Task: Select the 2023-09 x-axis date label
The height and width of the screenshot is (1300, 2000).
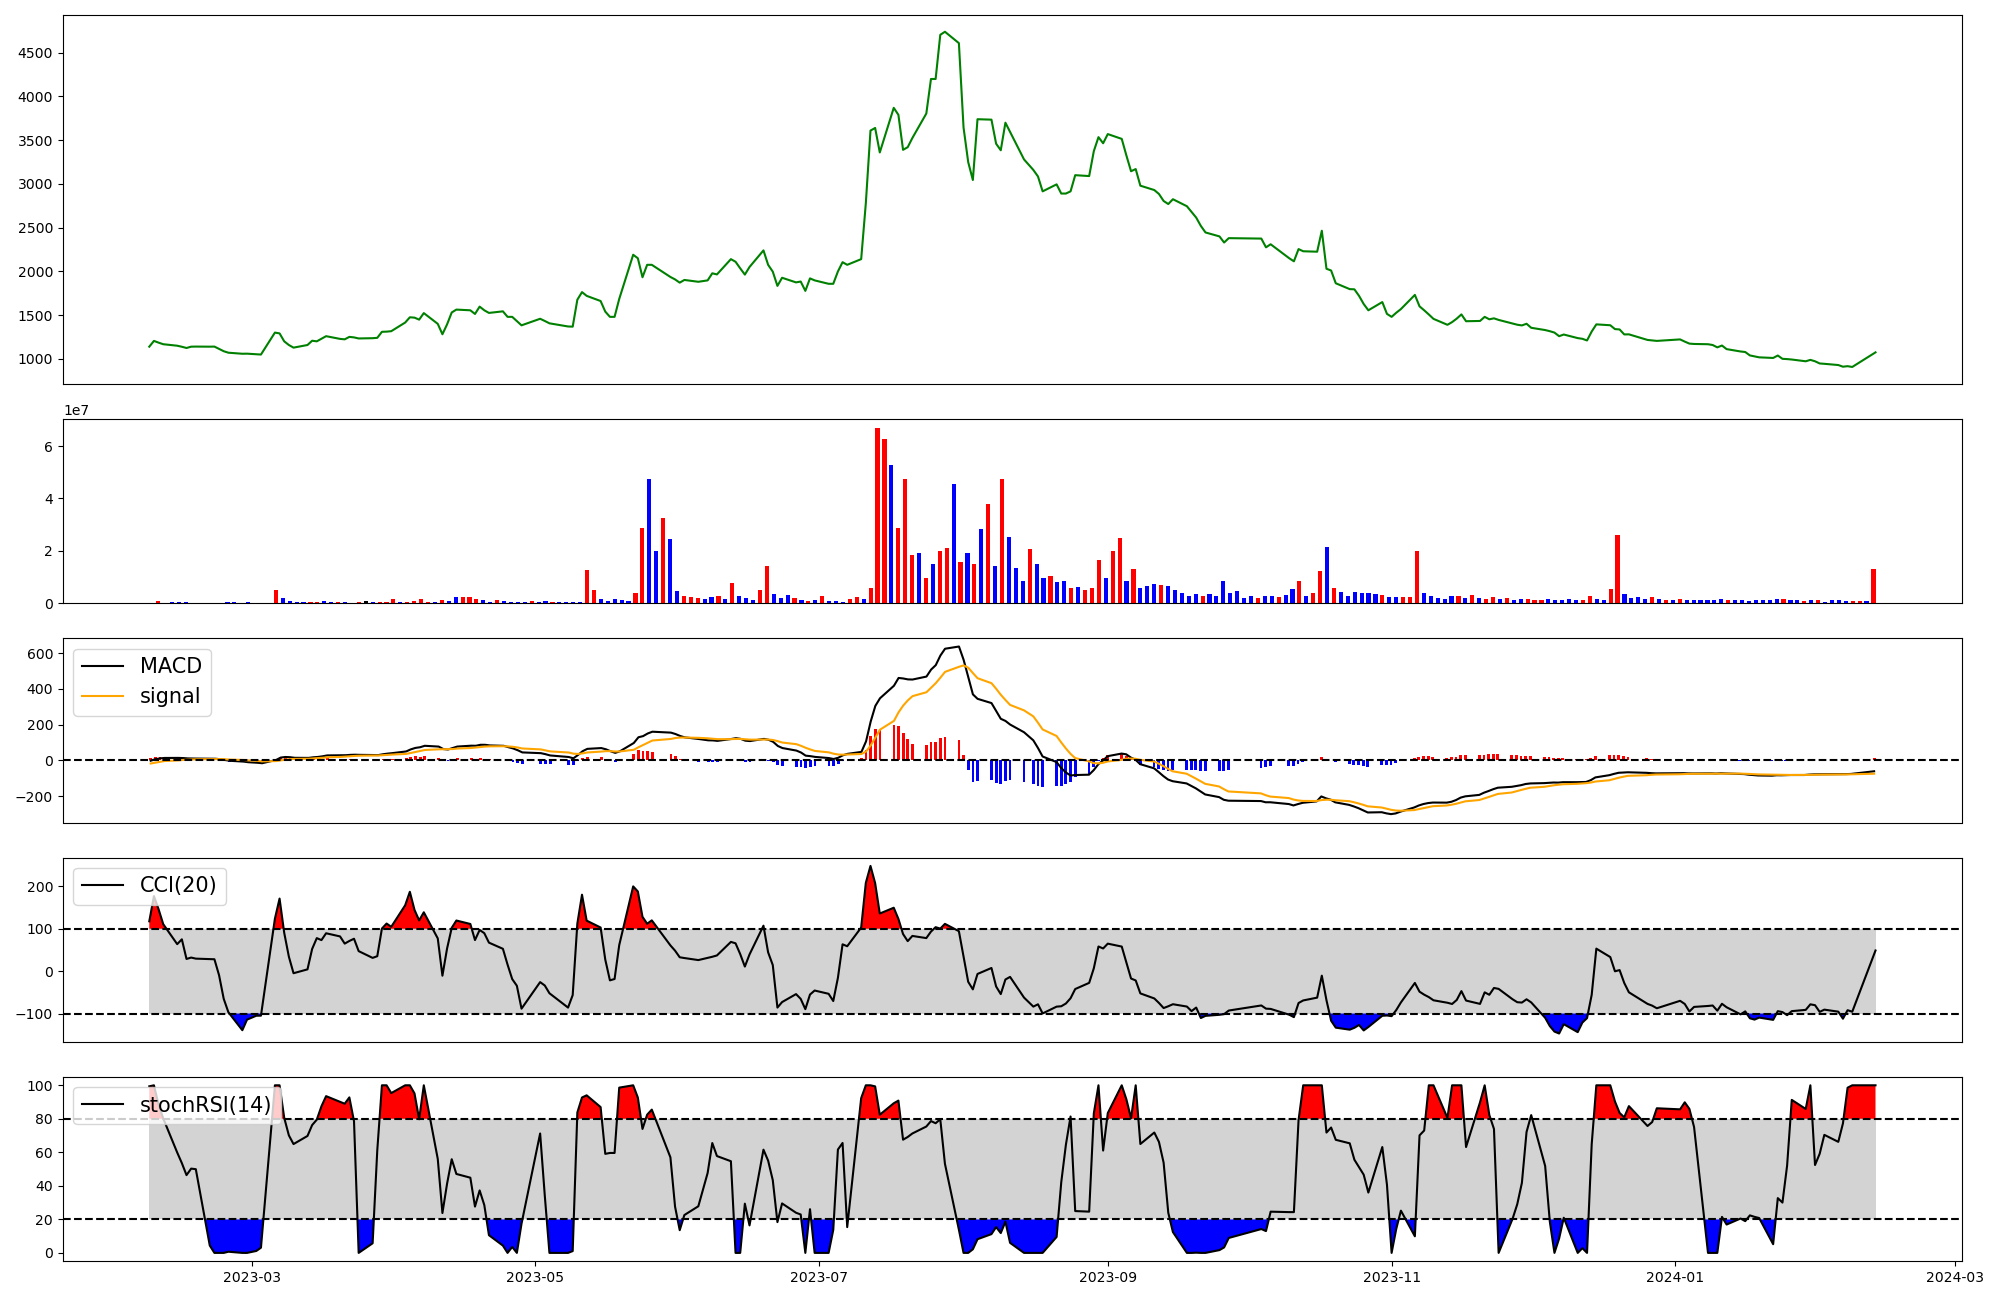Action: pyautogui.click(x=1108, y=1277)
